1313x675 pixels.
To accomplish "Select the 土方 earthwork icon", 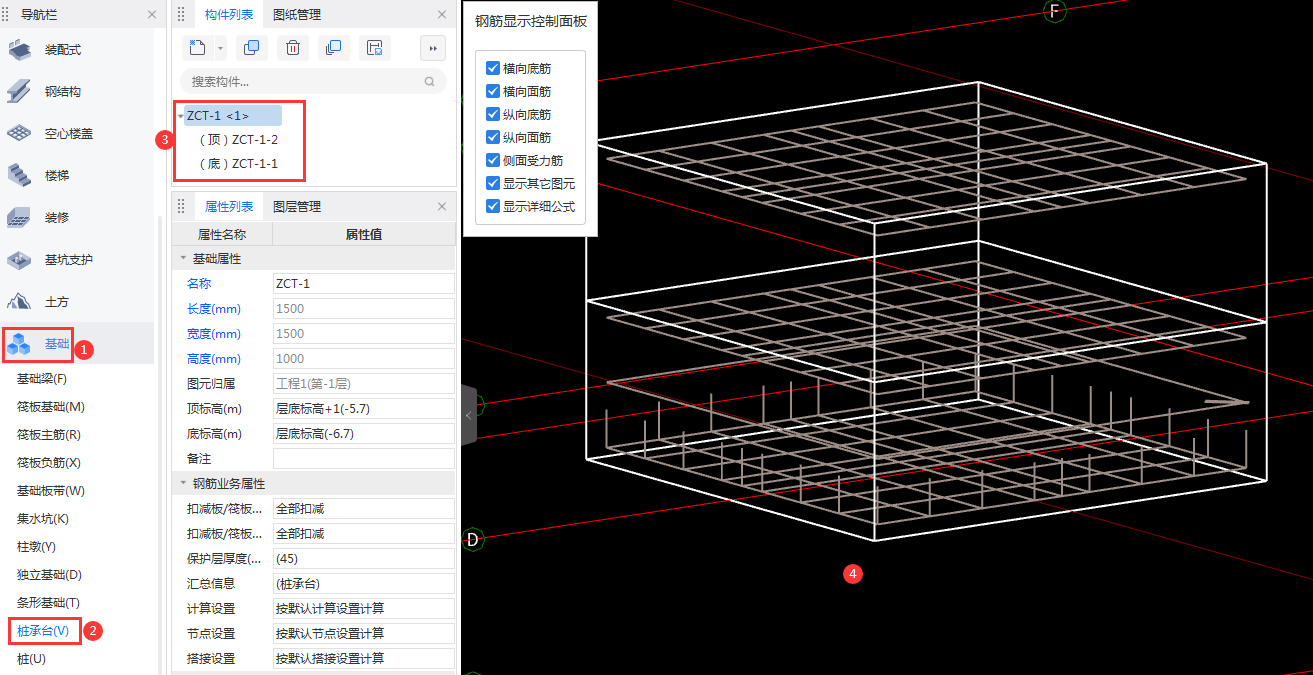I will (20, 301).
